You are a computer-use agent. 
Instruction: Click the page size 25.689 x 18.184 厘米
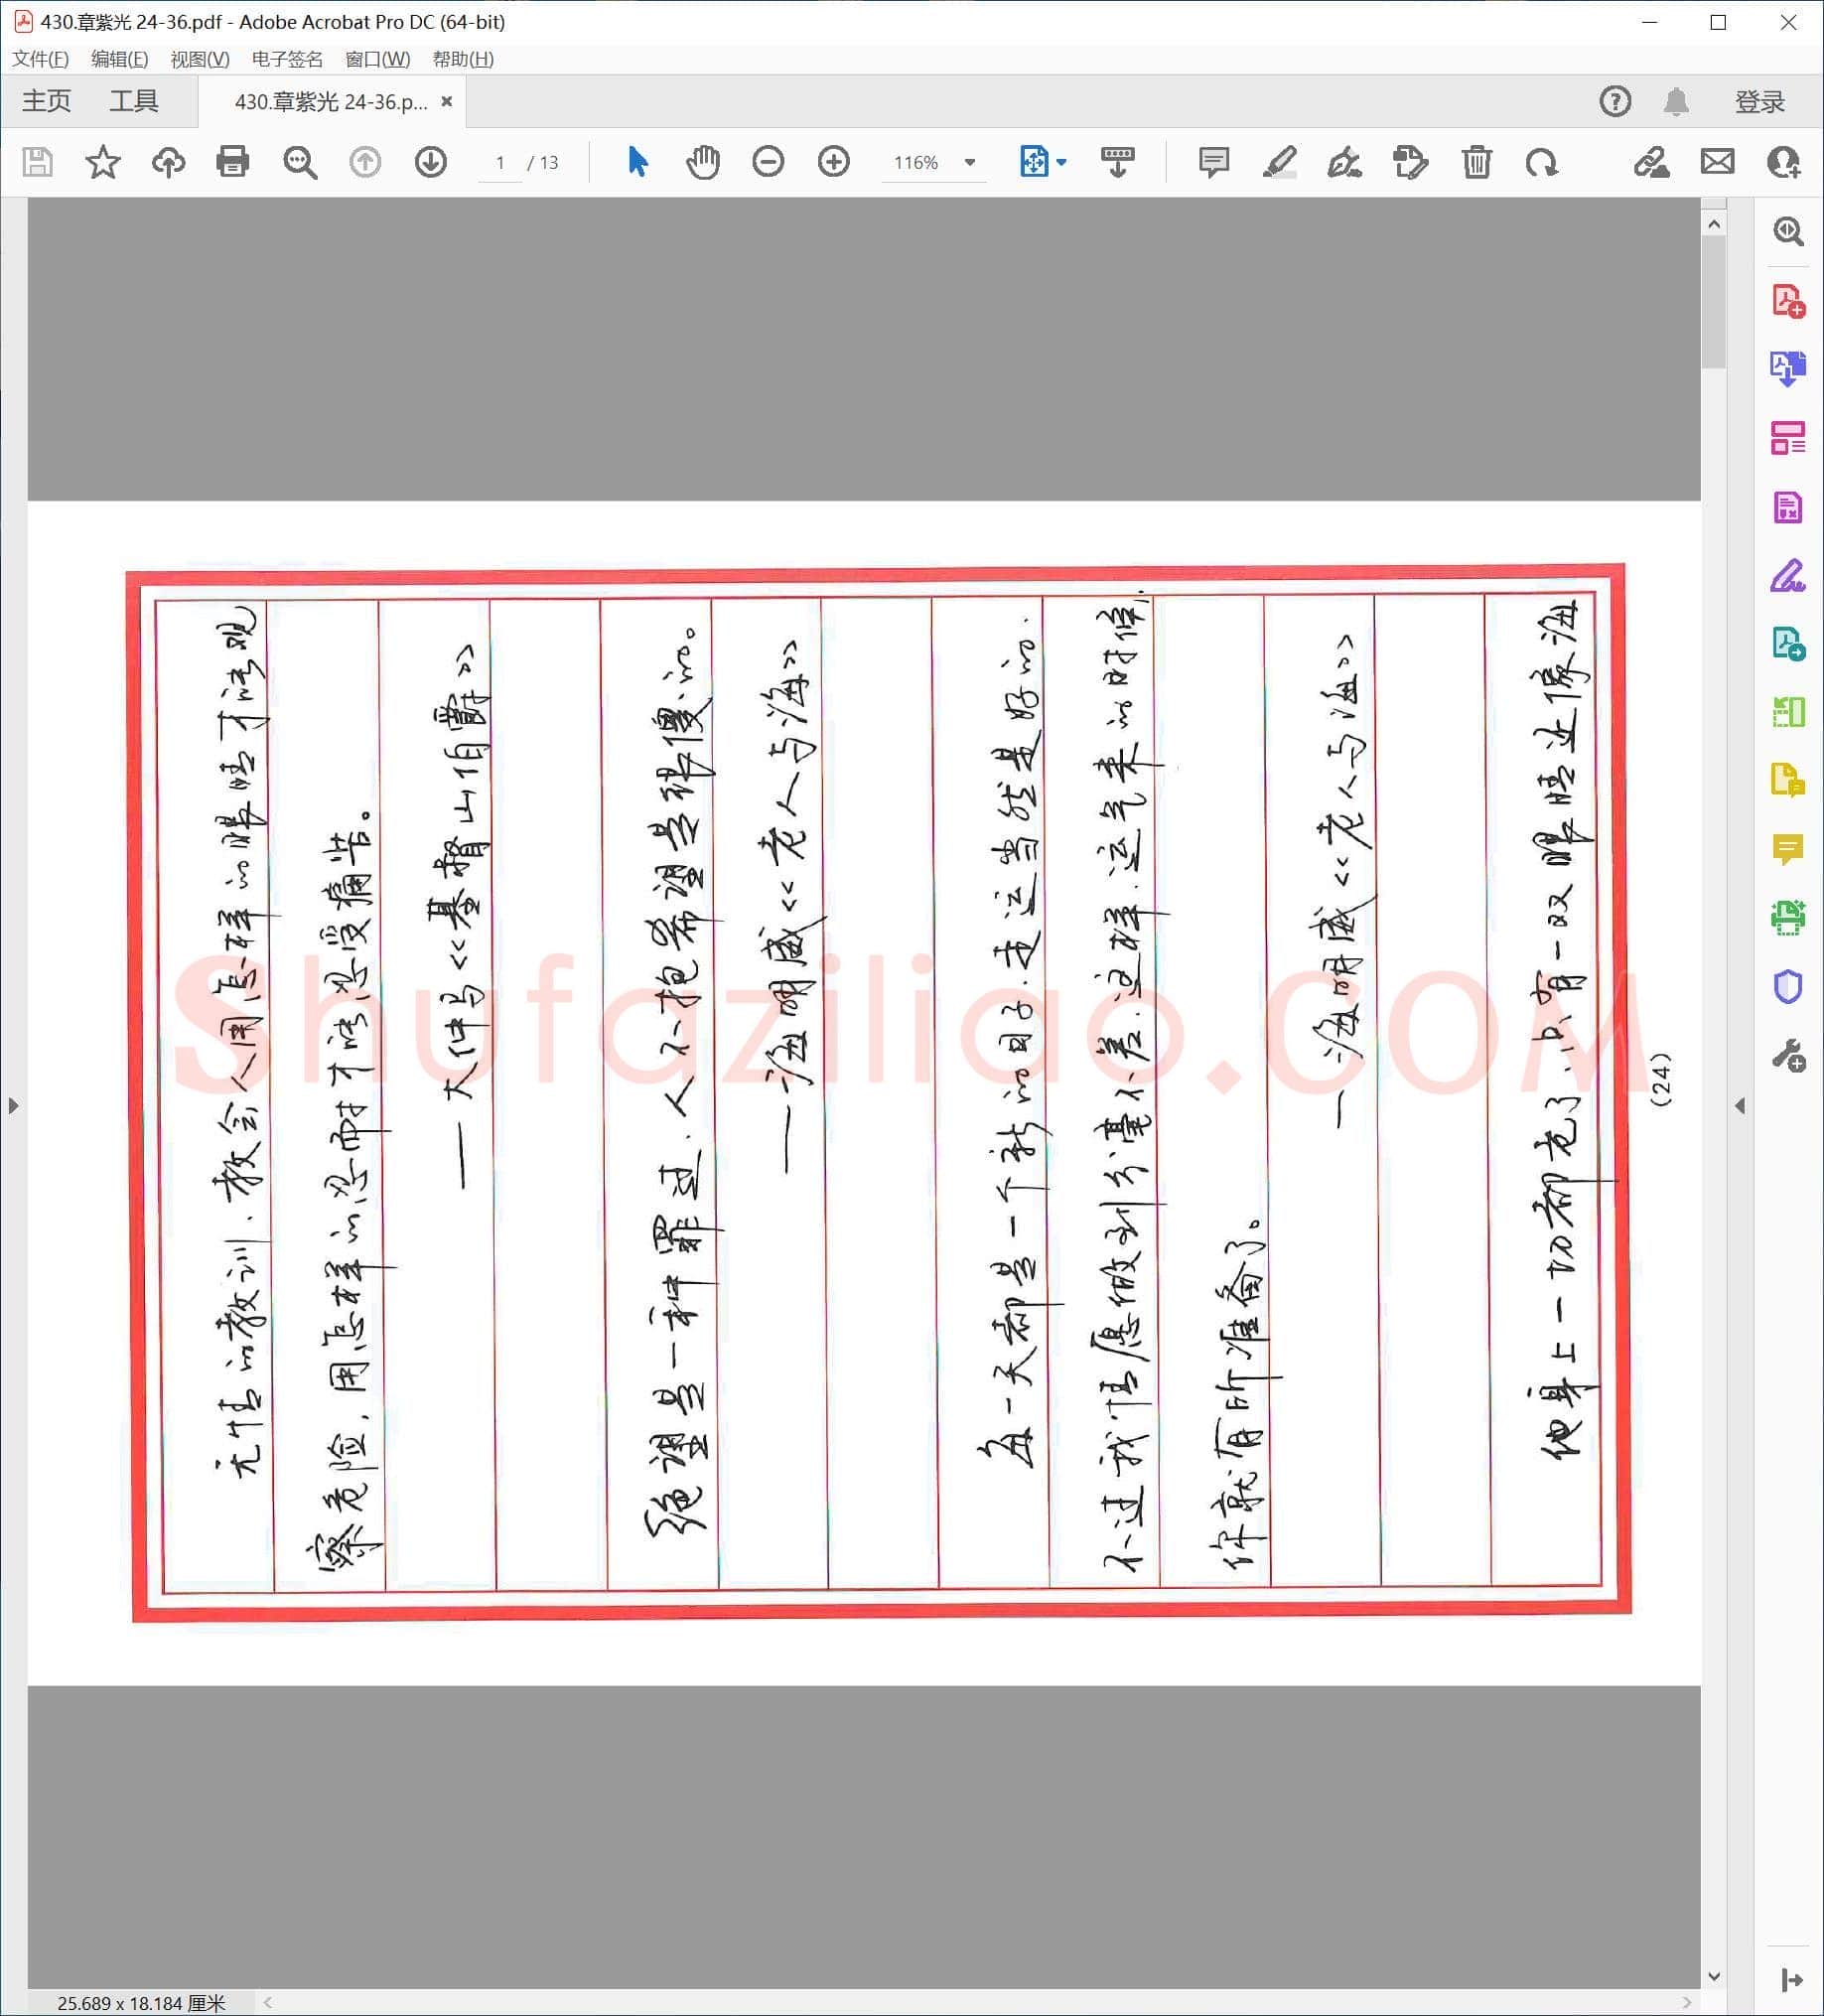click(x=141, y=2003)
